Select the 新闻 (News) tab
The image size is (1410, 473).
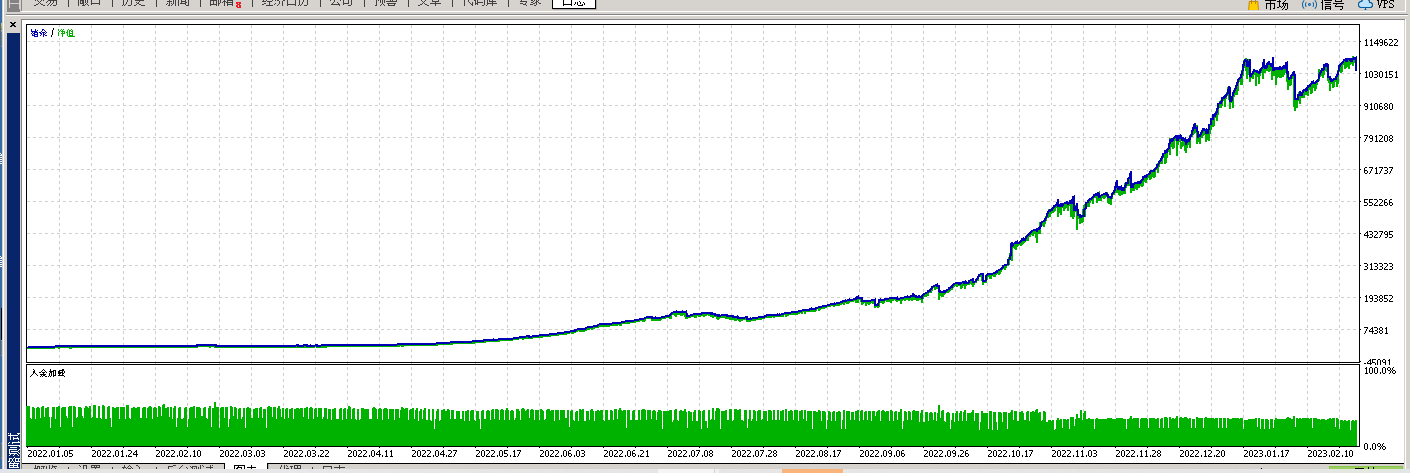pos(178,3)
